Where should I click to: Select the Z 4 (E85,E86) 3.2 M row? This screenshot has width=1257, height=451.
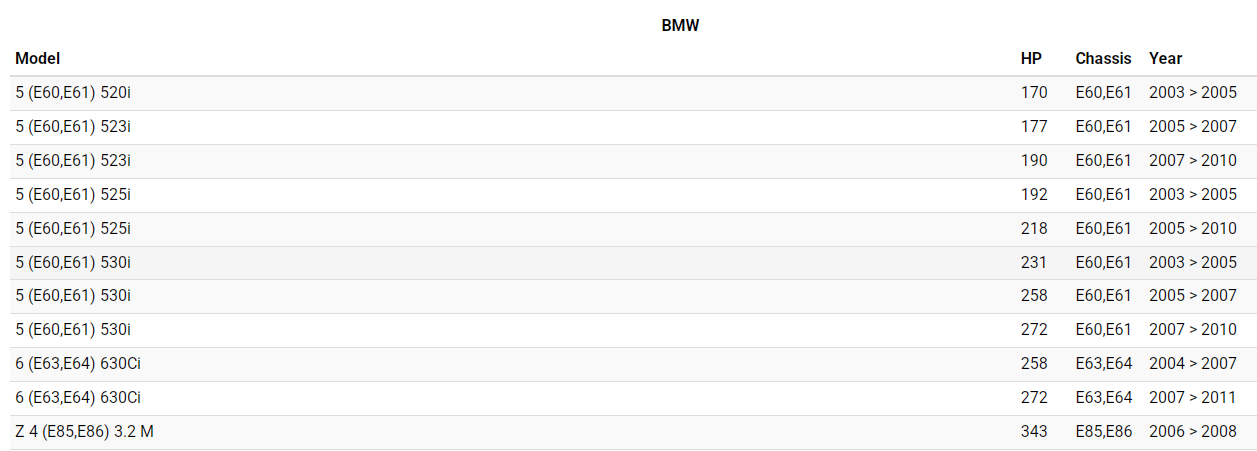(85, 432)
